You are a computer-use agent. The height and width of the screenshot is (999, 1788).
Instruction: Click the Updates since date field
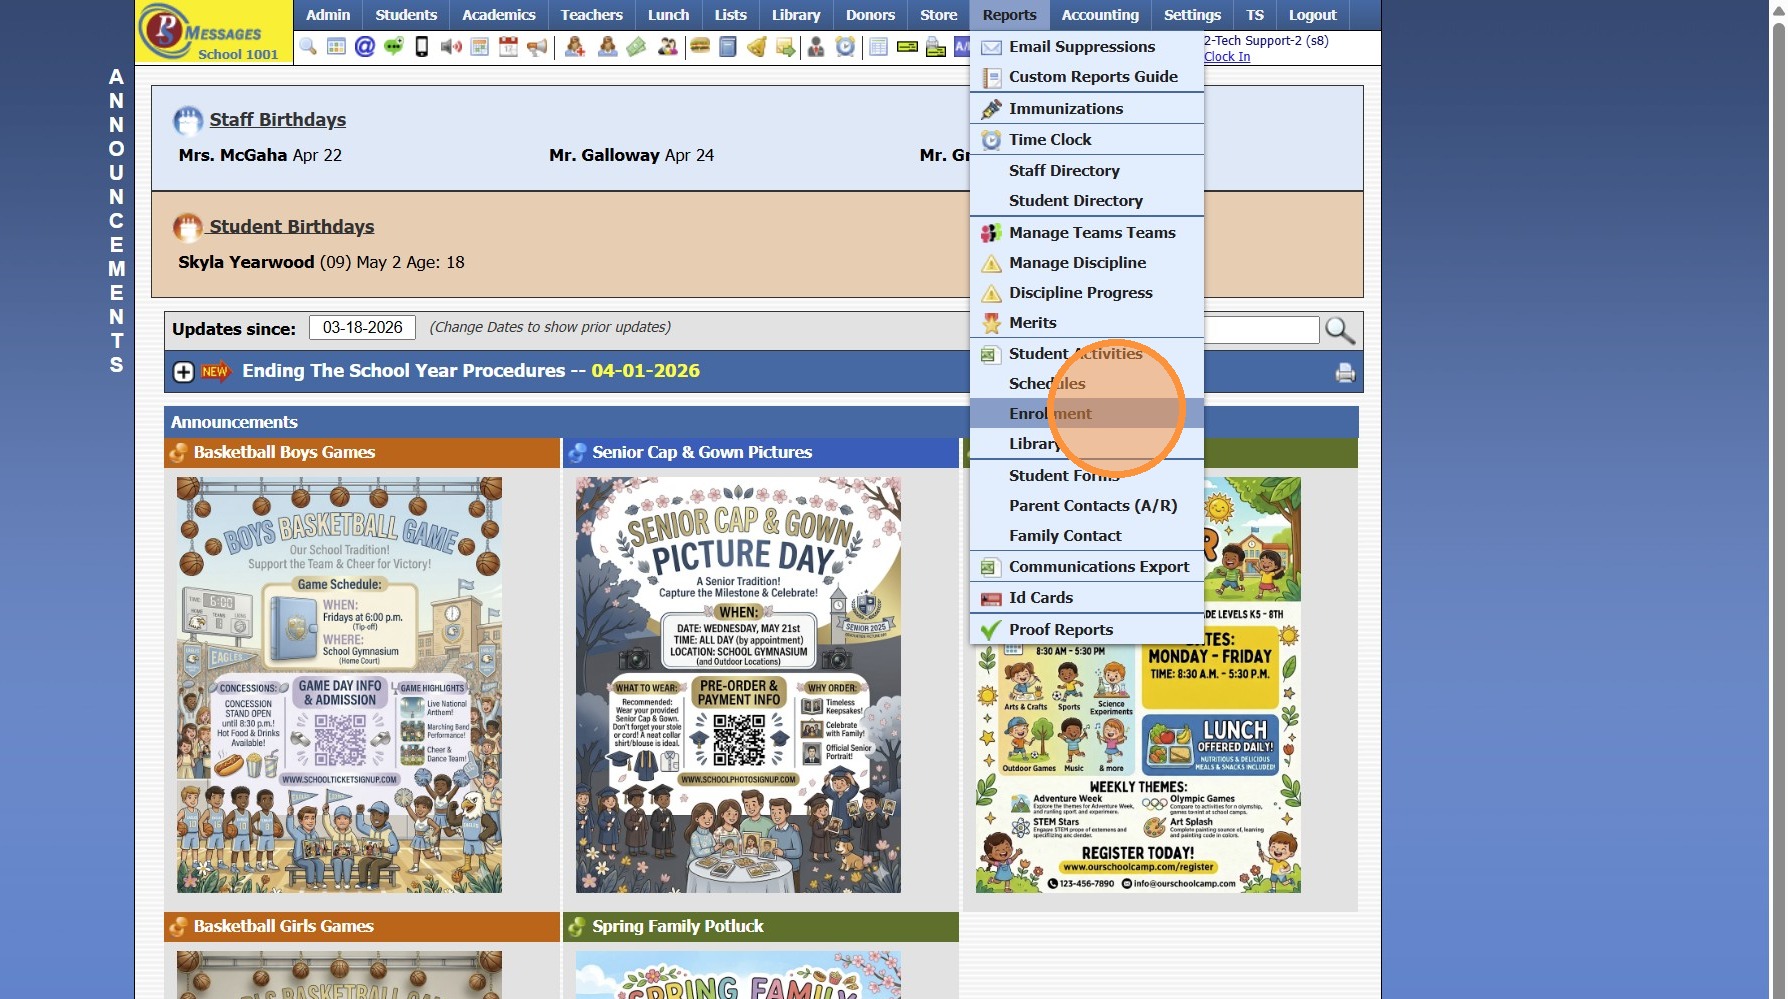pos(362,328)
